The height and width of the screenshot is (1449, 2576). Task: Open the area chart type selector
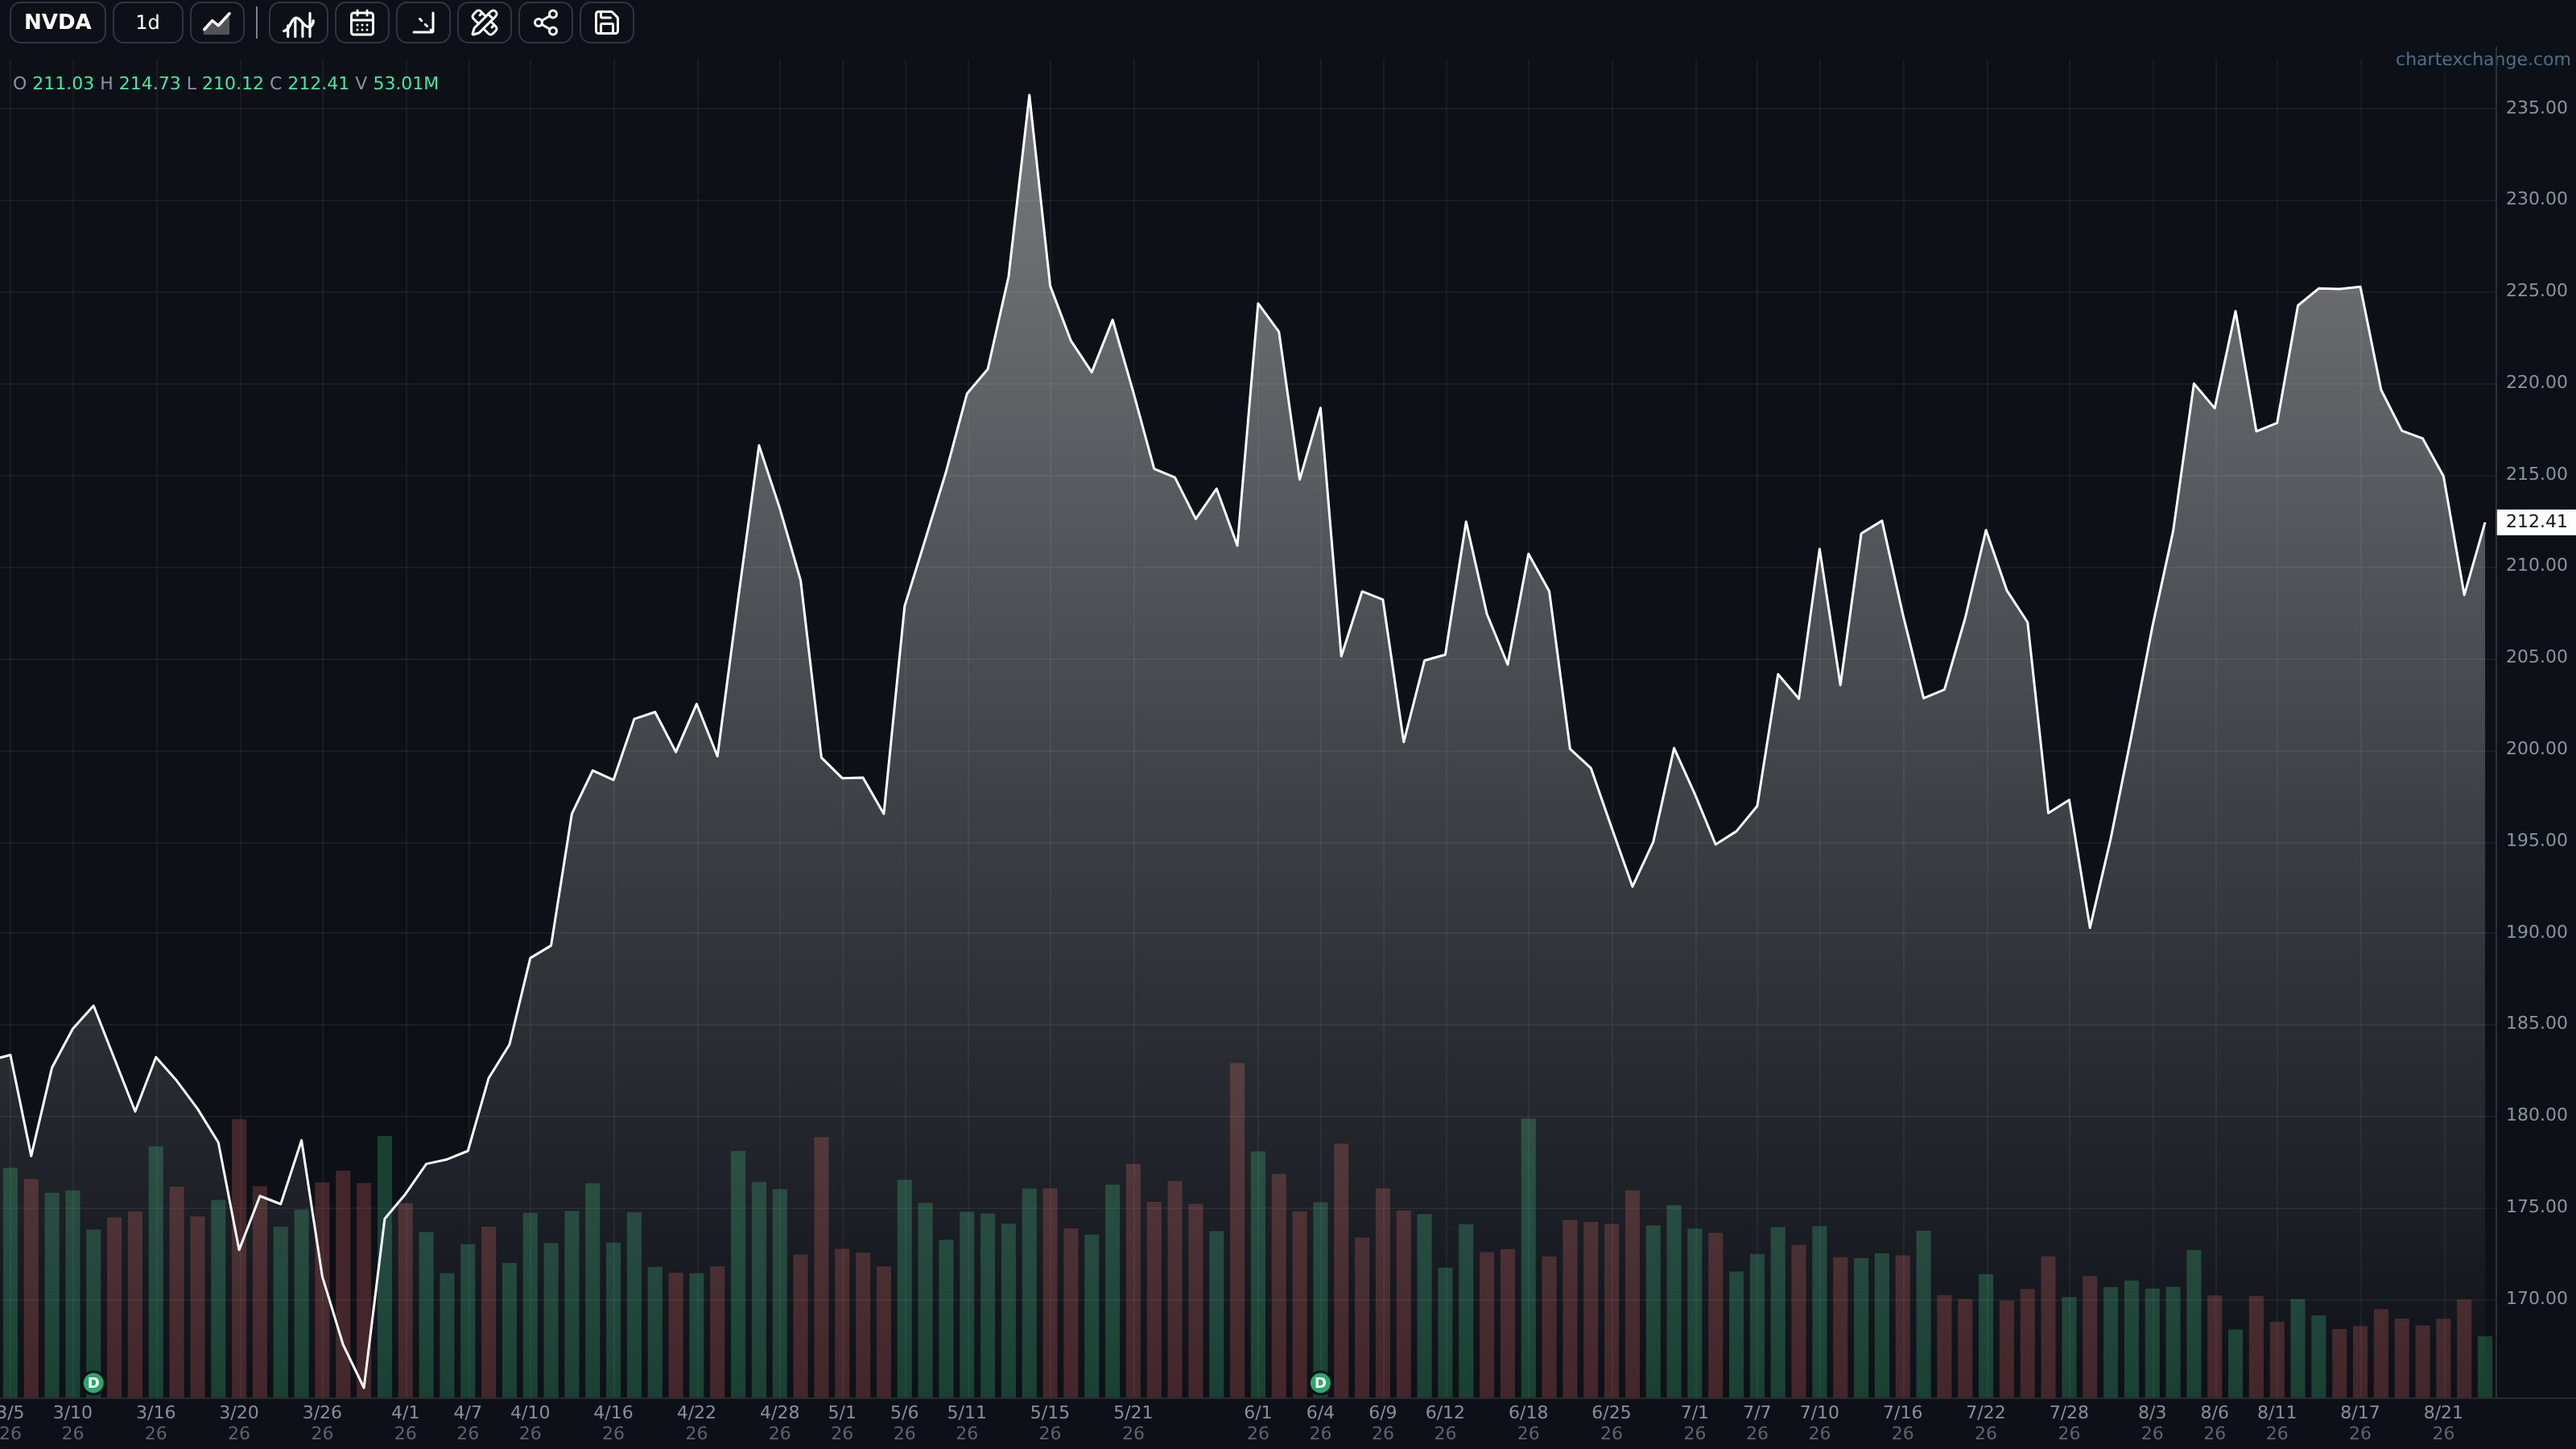[x=217, y=22]
